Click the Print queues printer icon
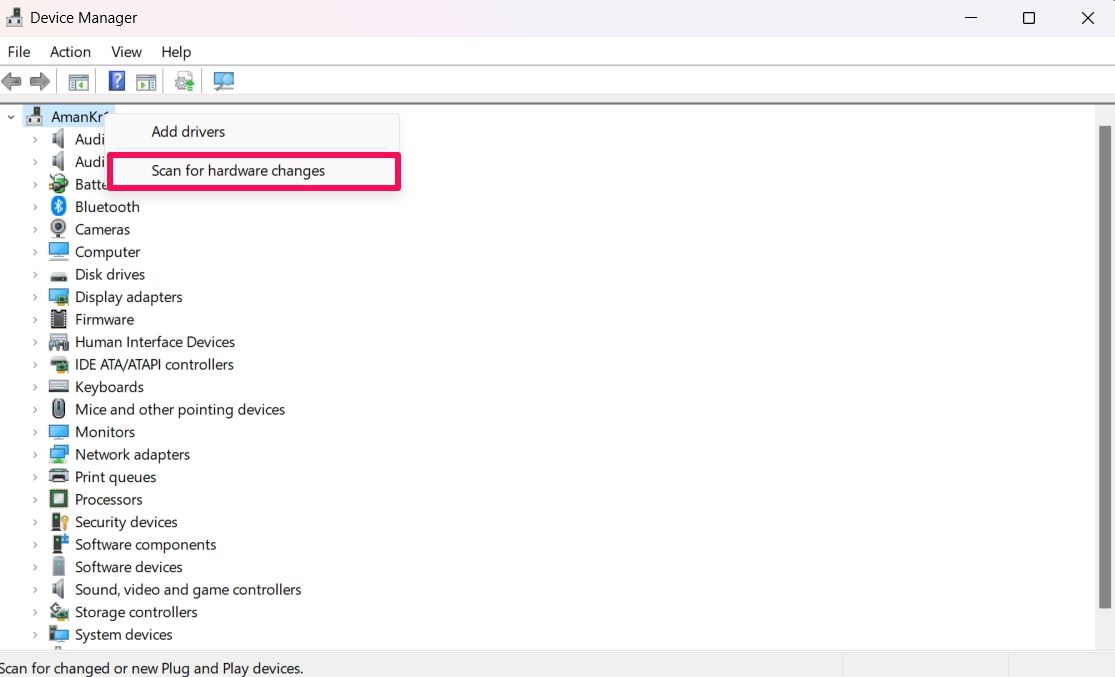The width and height of the screenshot is (1115, 677). 58,476
